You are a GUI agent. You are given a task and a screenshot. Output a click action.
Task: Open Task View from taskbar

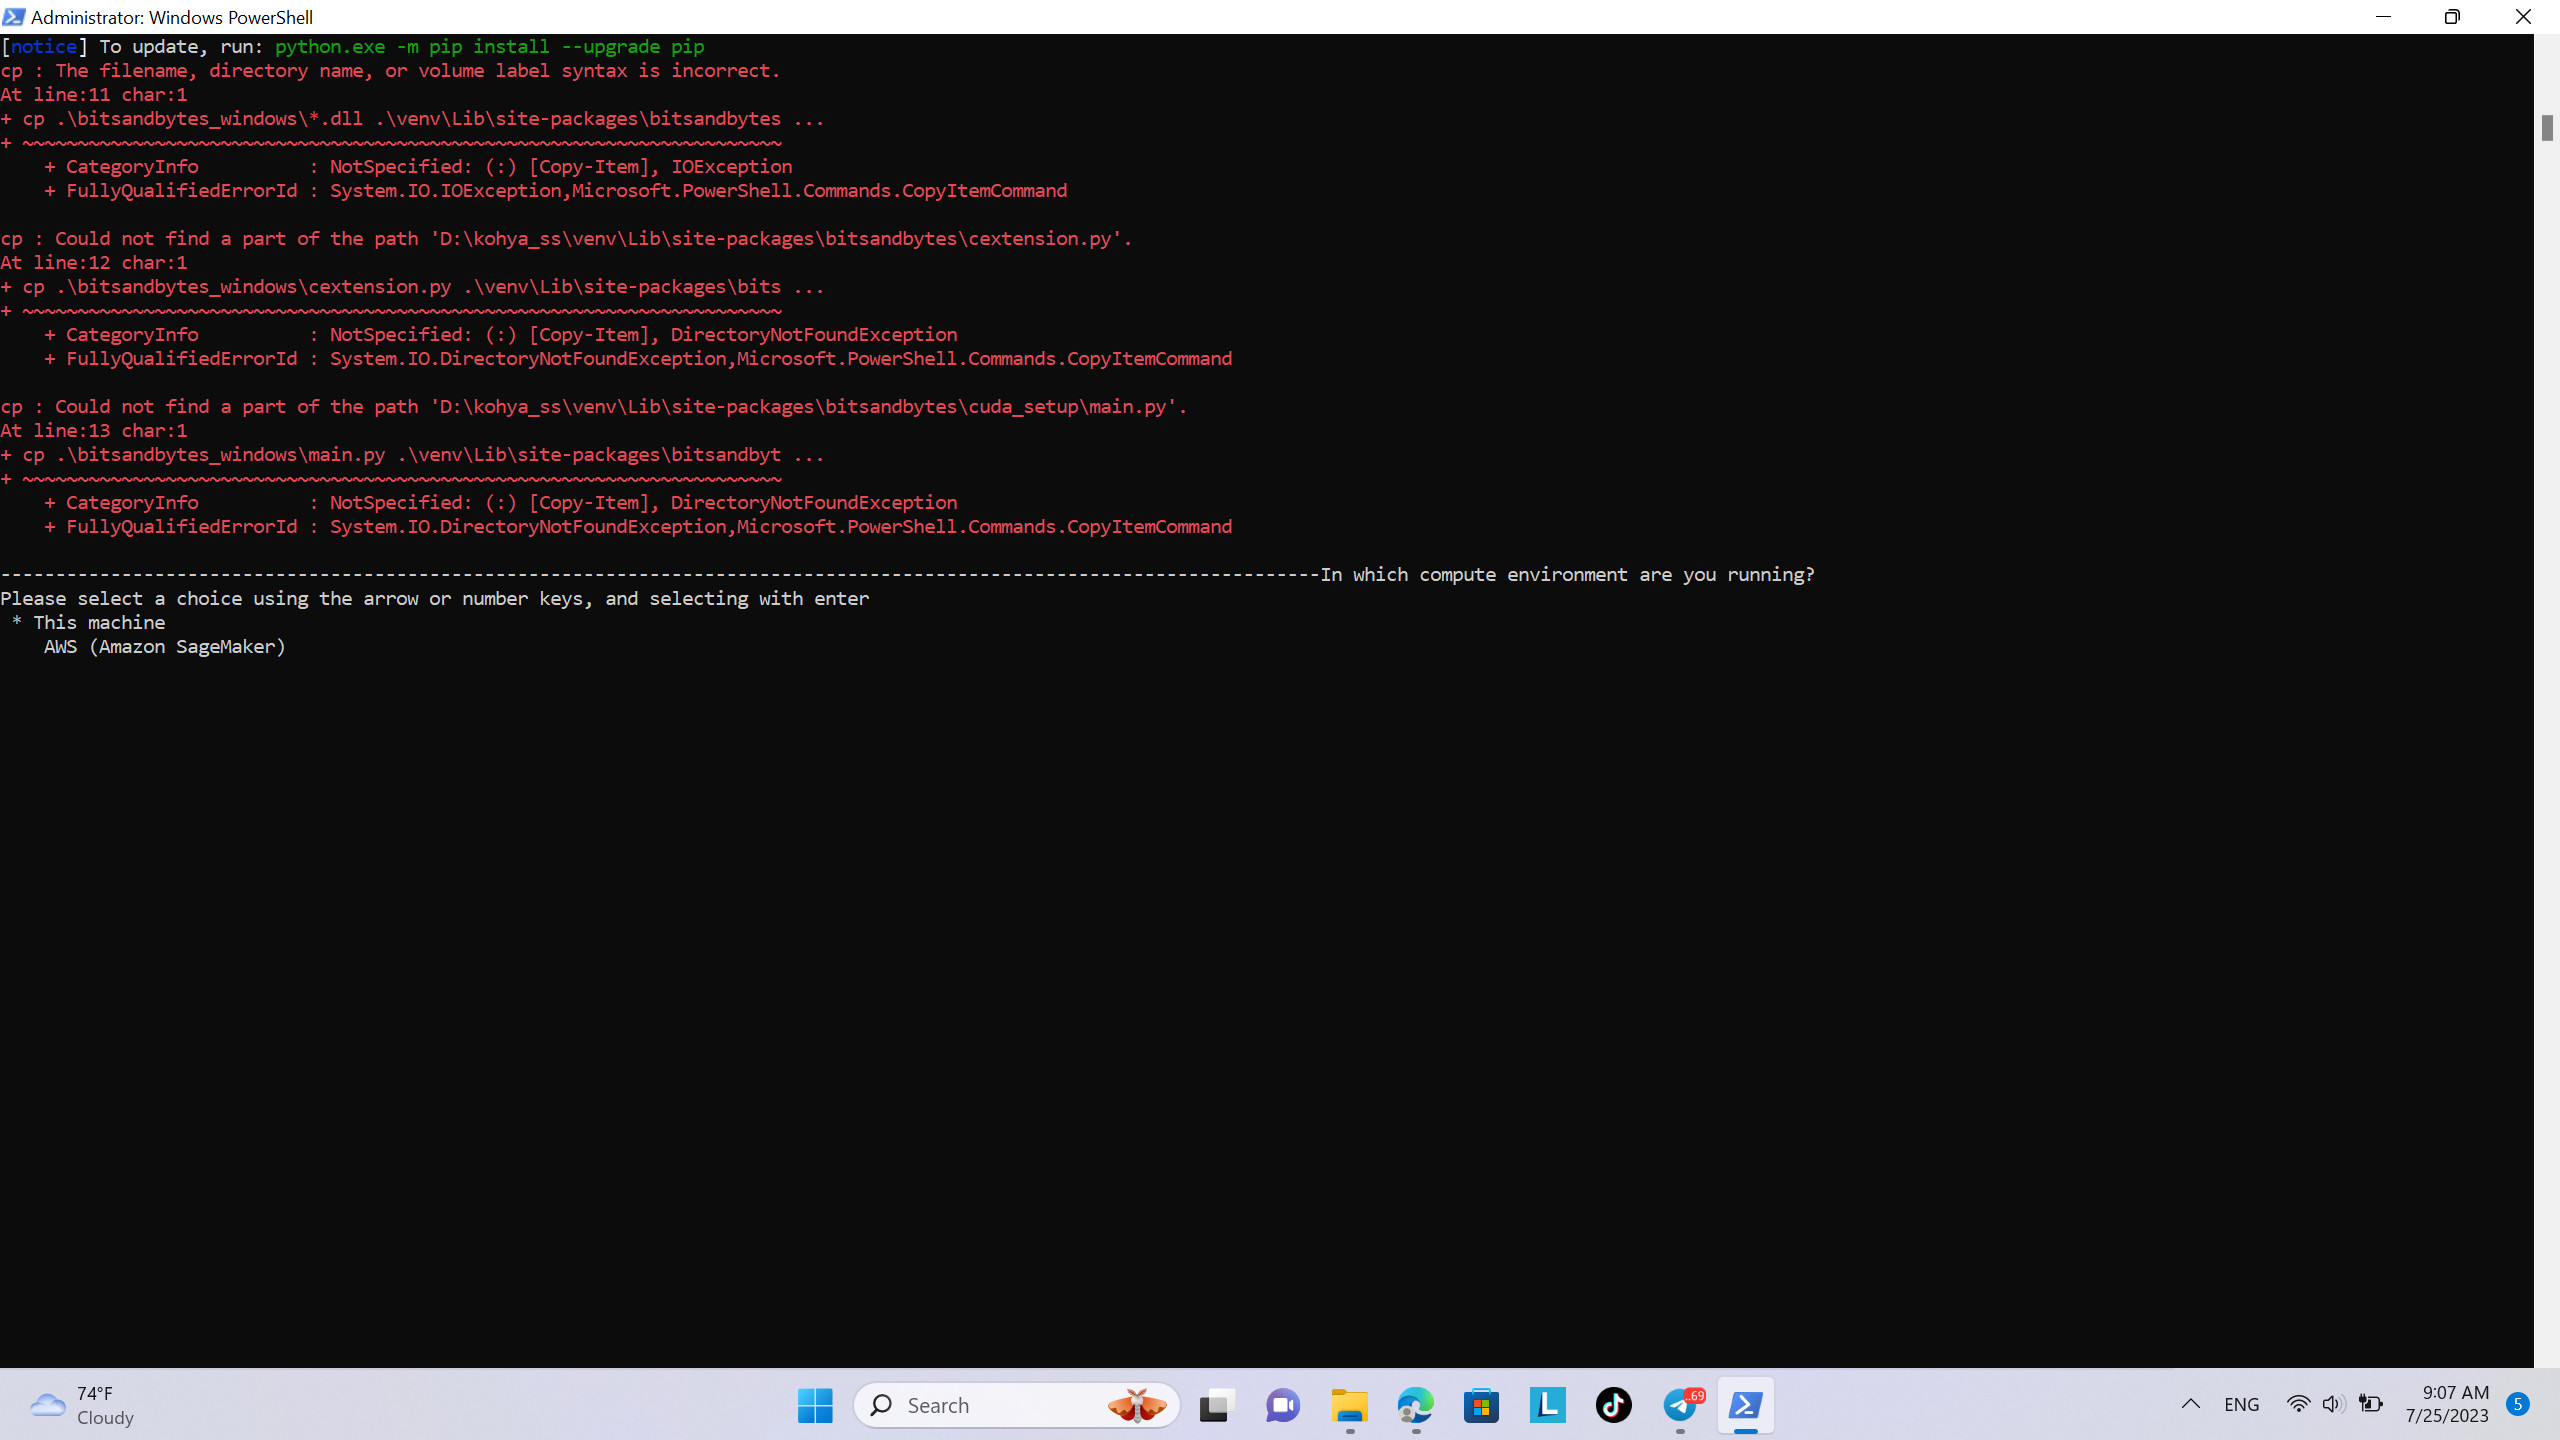click(x=1216, y=1405)
